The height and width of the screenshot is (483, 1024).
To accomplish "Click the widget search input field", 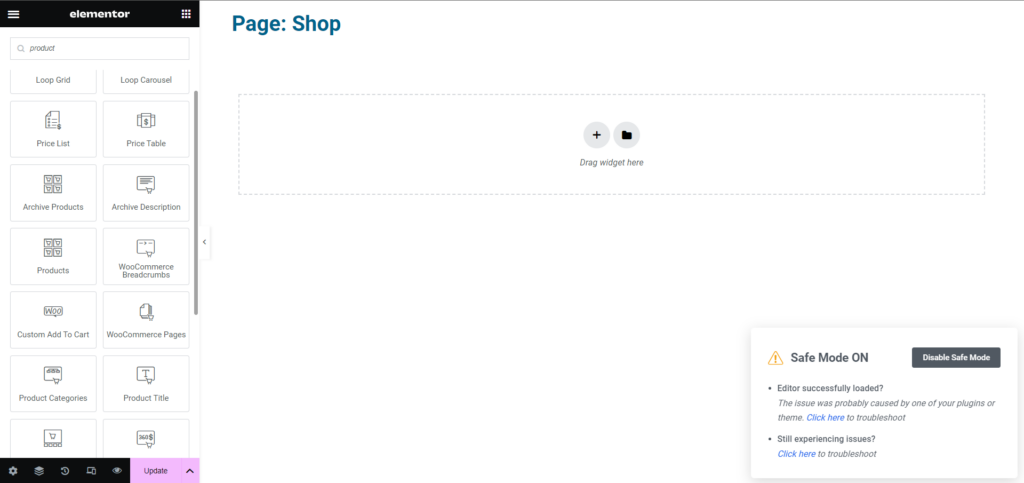I will [100, 48].
